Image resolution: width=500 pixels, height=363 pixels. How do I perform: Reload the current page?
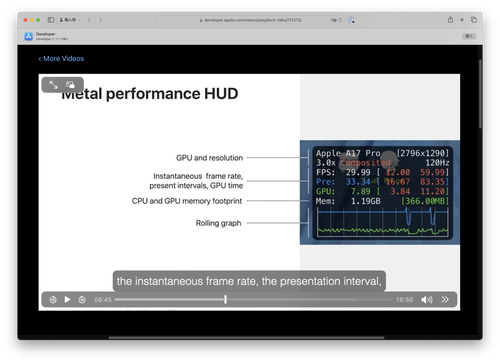pos(340,20)
